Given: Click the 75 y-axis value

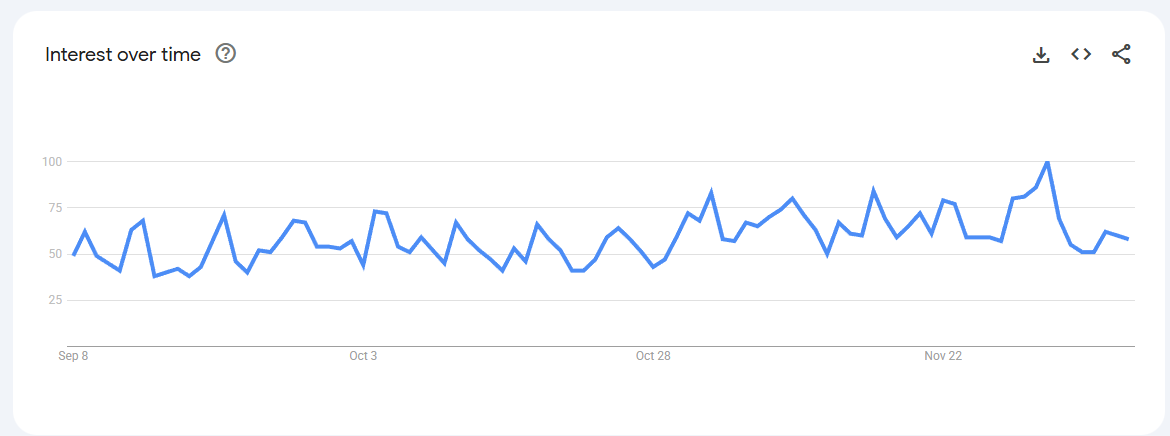Looking at the screenshot, I should coord(55,208).
